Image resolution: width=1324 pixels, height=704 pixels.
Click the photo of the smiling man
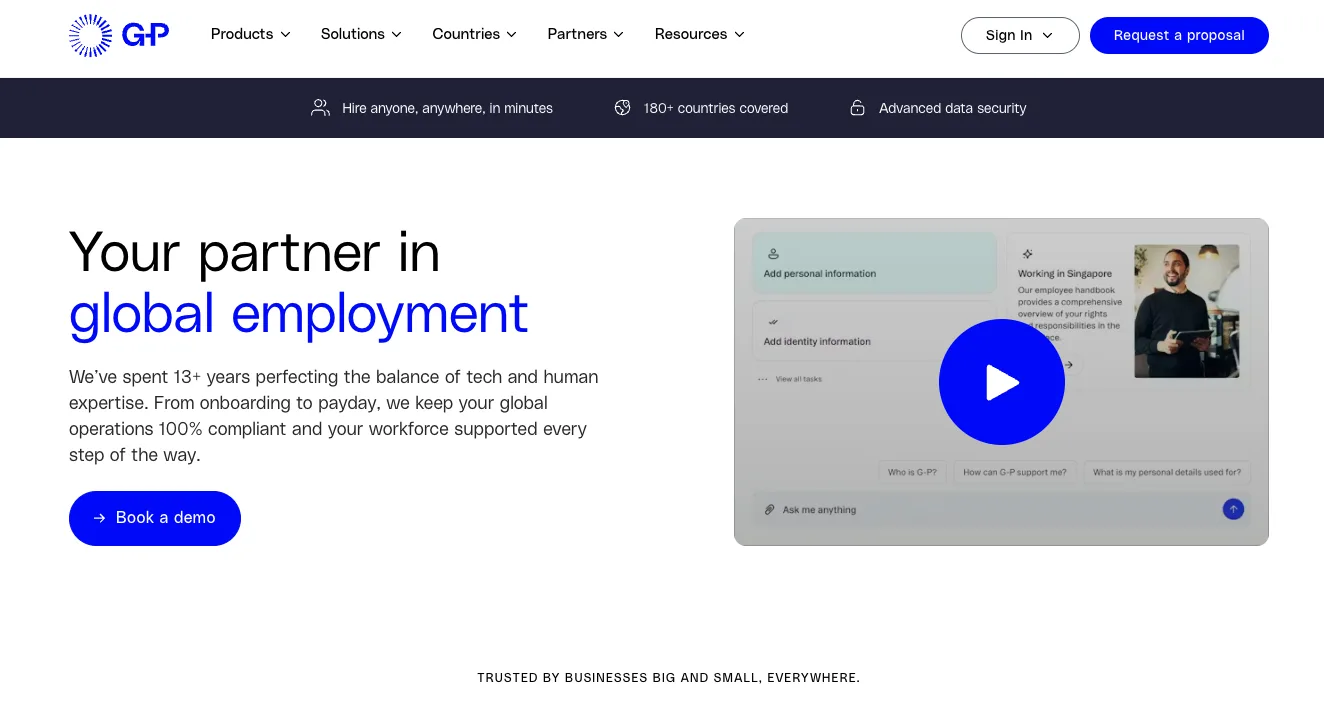[x=1187, y=311]
